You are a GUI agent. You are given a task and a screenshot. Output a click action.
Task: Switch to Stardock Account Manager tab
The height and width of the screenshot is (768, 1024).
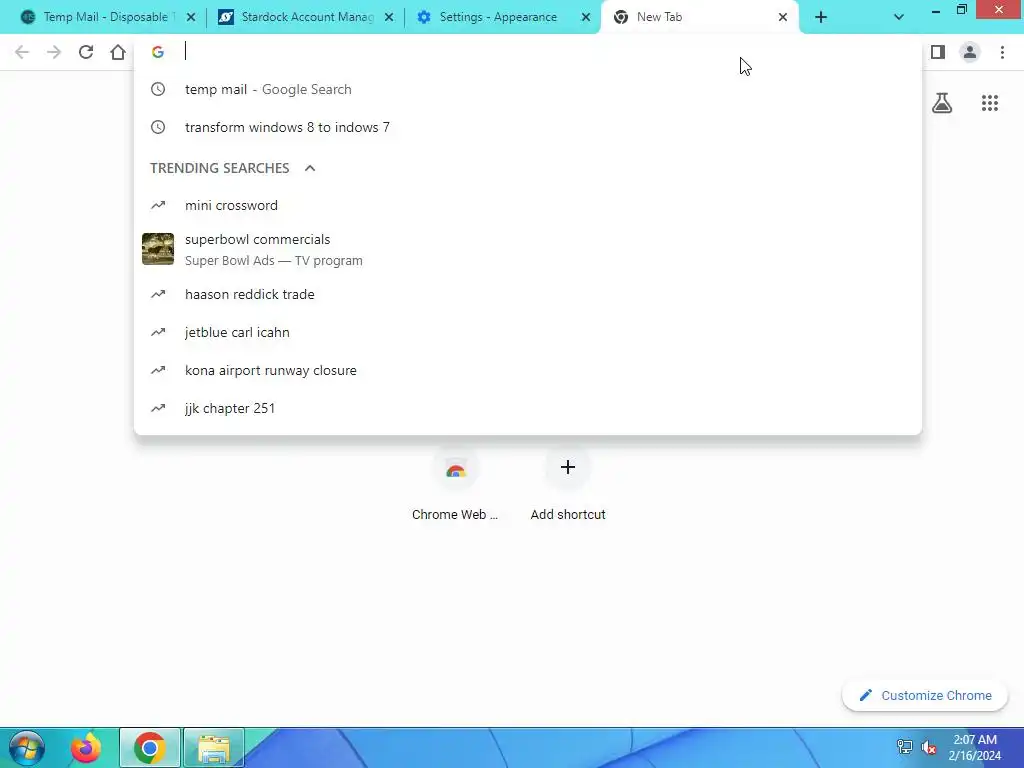point(304,17)
